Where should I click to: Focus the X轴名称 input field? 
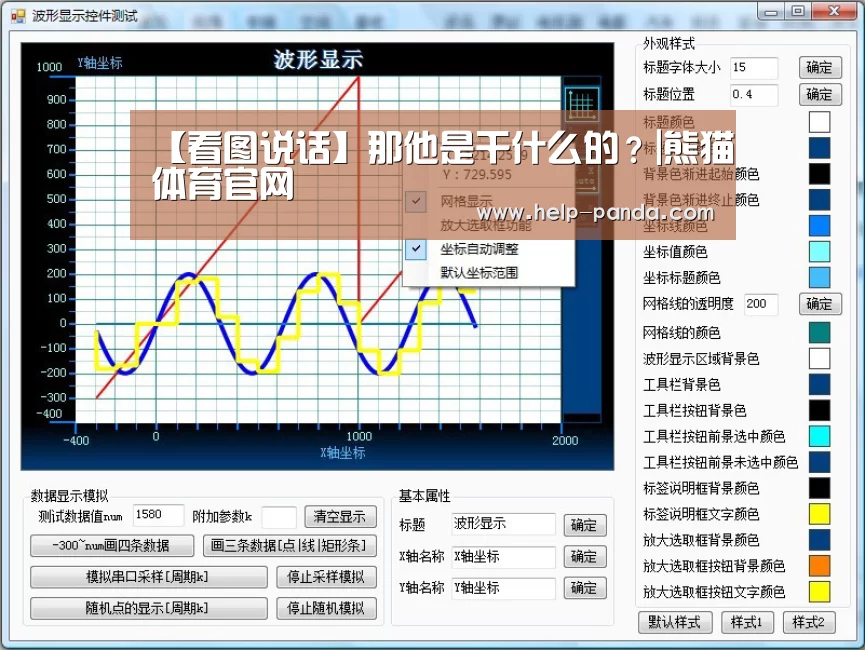click(x=504, y=557)
